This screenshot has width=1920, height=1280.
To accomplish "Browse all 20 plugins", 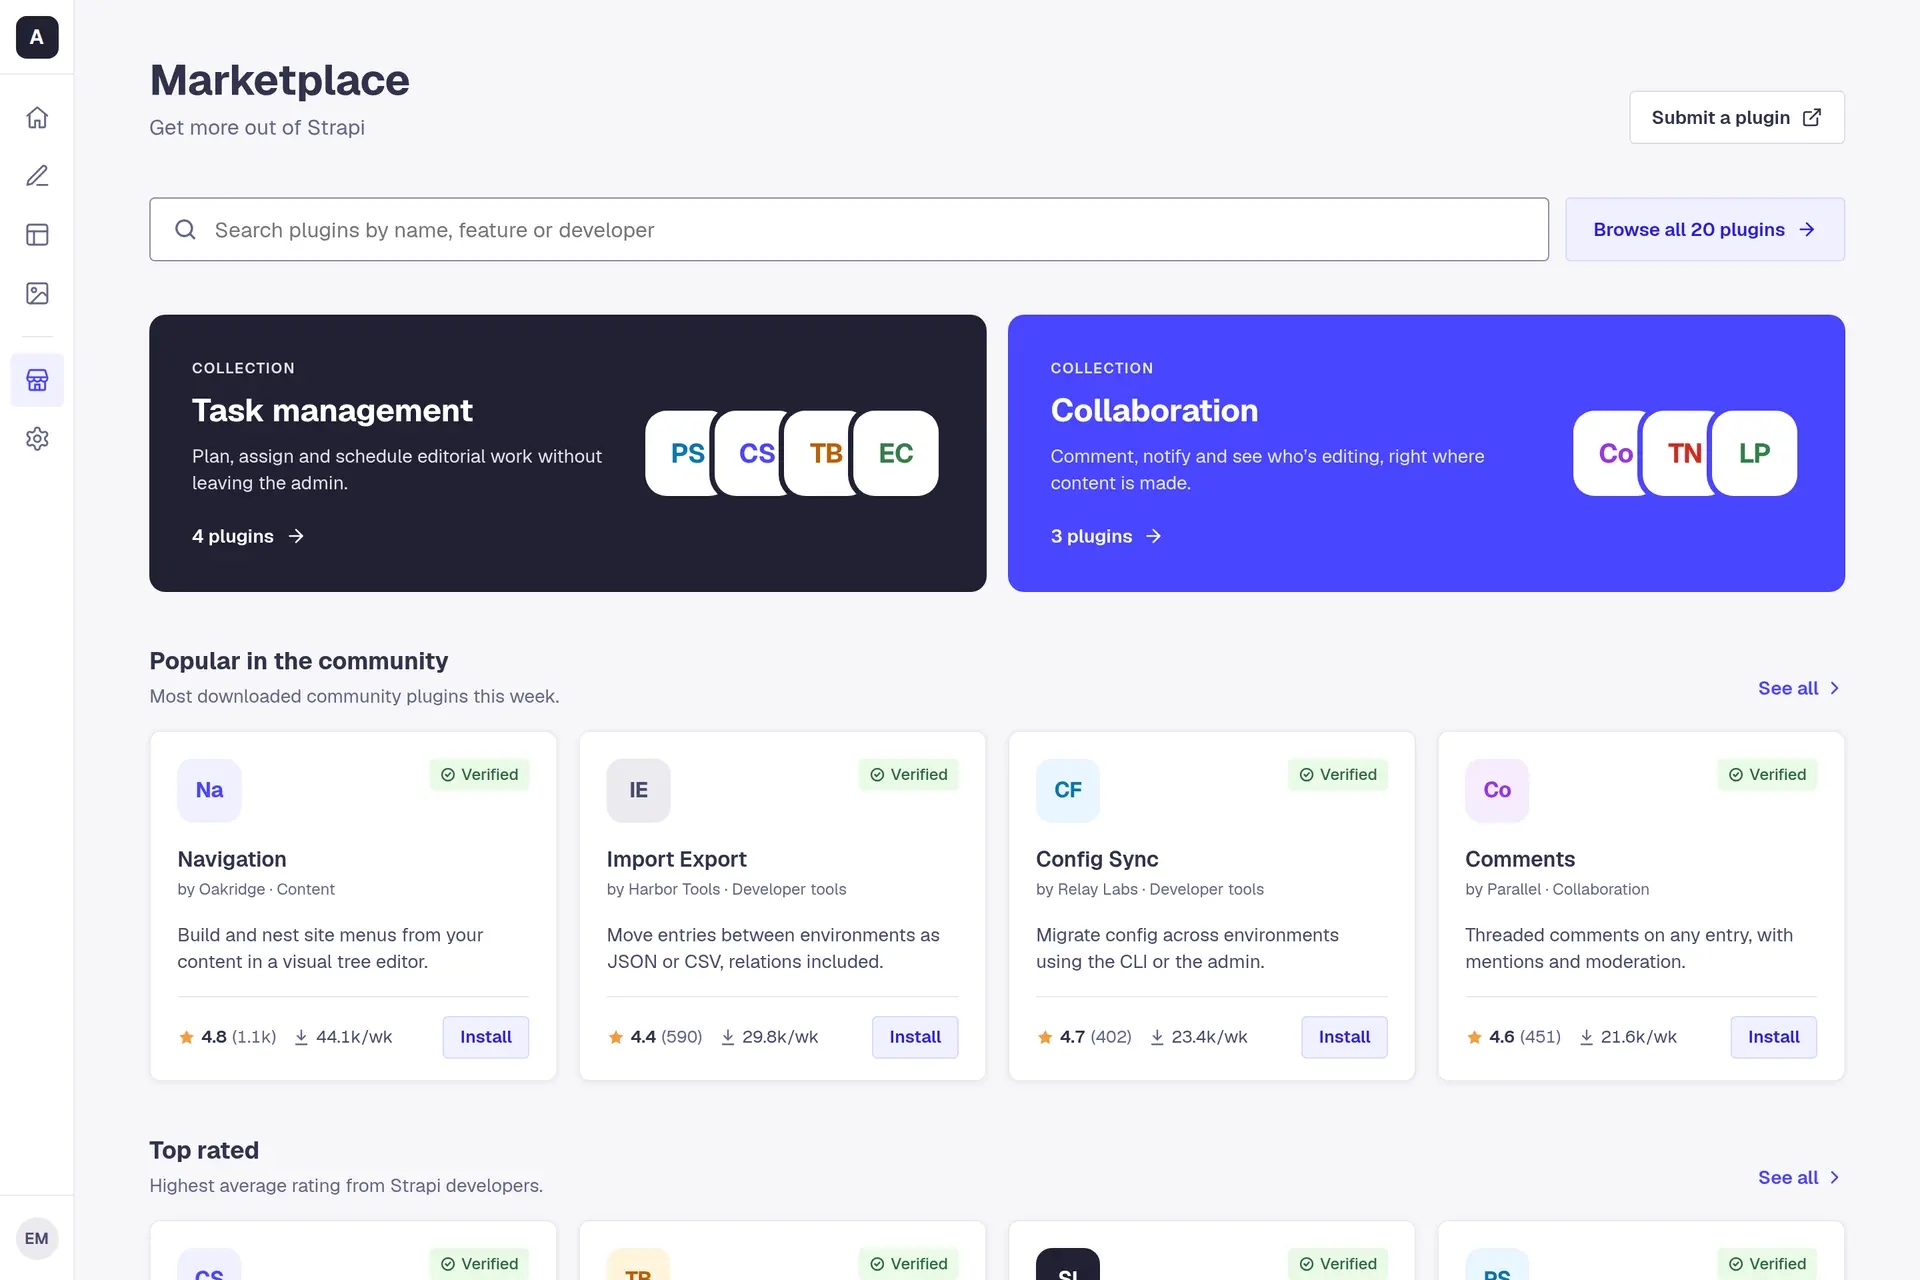I will 1704,229.
